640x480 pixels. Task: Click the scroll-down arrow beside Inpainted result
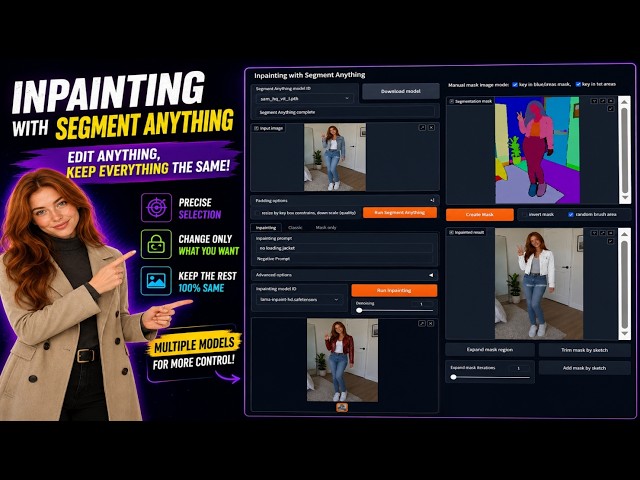point(624,334)
